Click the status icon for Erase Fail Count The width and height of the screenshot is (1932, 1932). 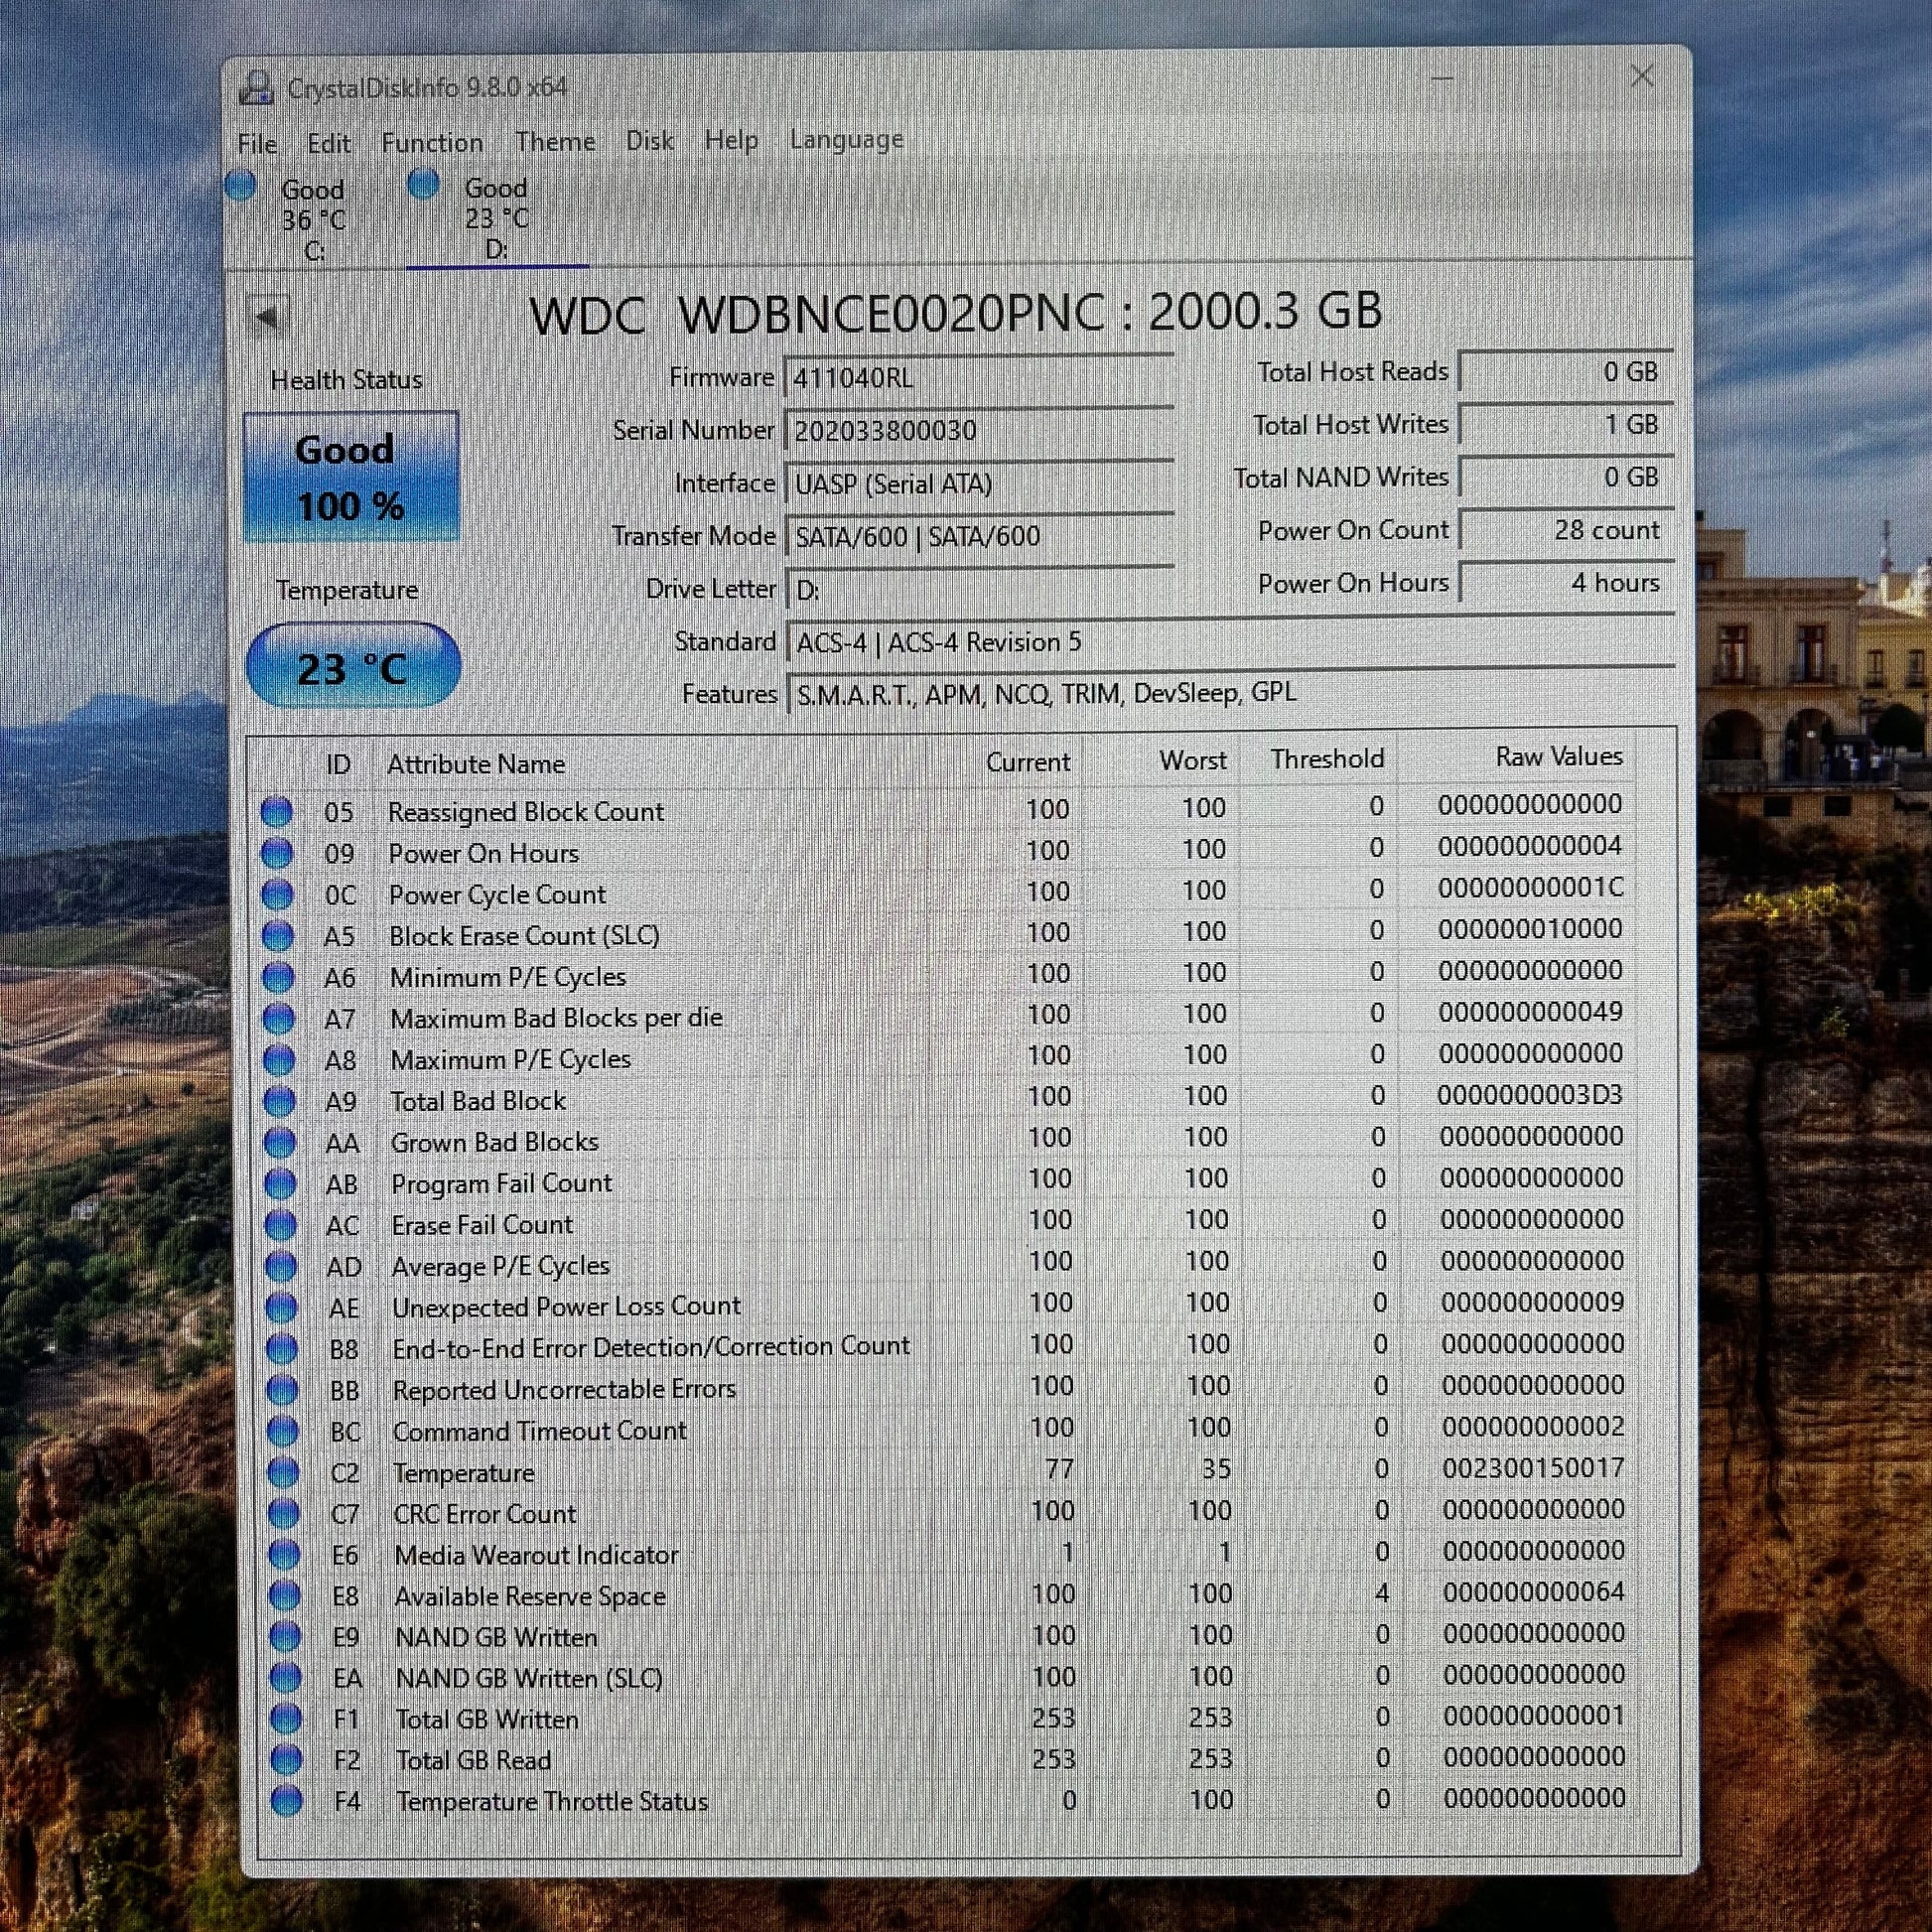point(281,1224)
